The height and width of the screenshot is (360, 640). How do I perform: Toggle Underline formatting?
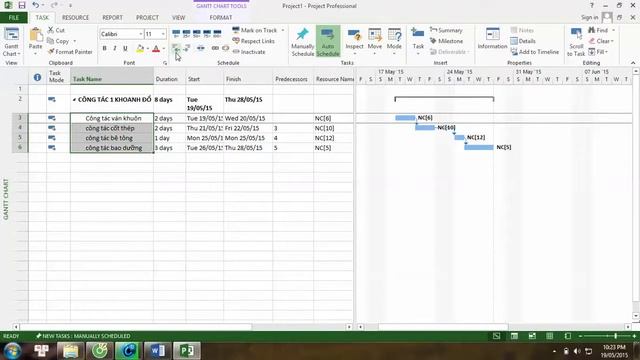pos(125,48)
